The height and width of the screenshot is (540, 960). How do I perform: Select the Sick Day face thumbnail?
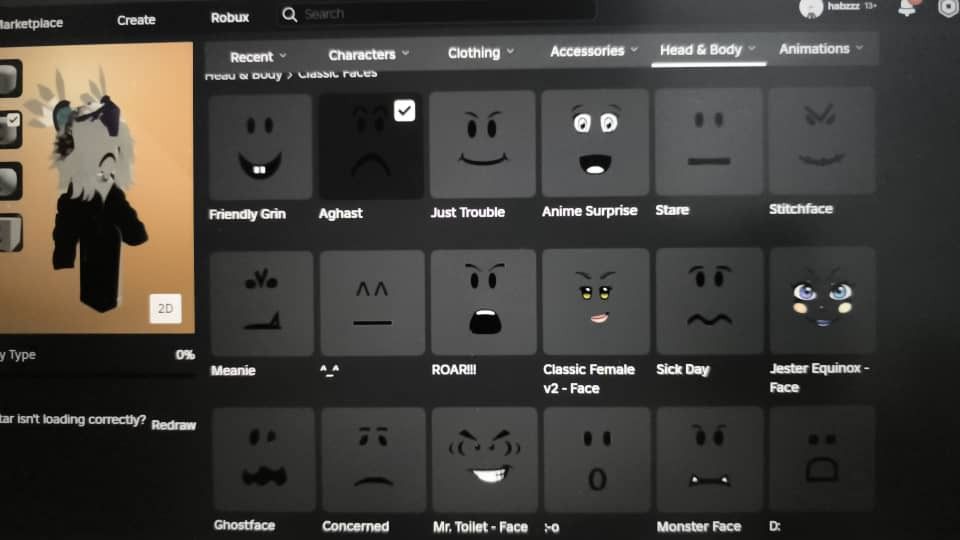710,301
